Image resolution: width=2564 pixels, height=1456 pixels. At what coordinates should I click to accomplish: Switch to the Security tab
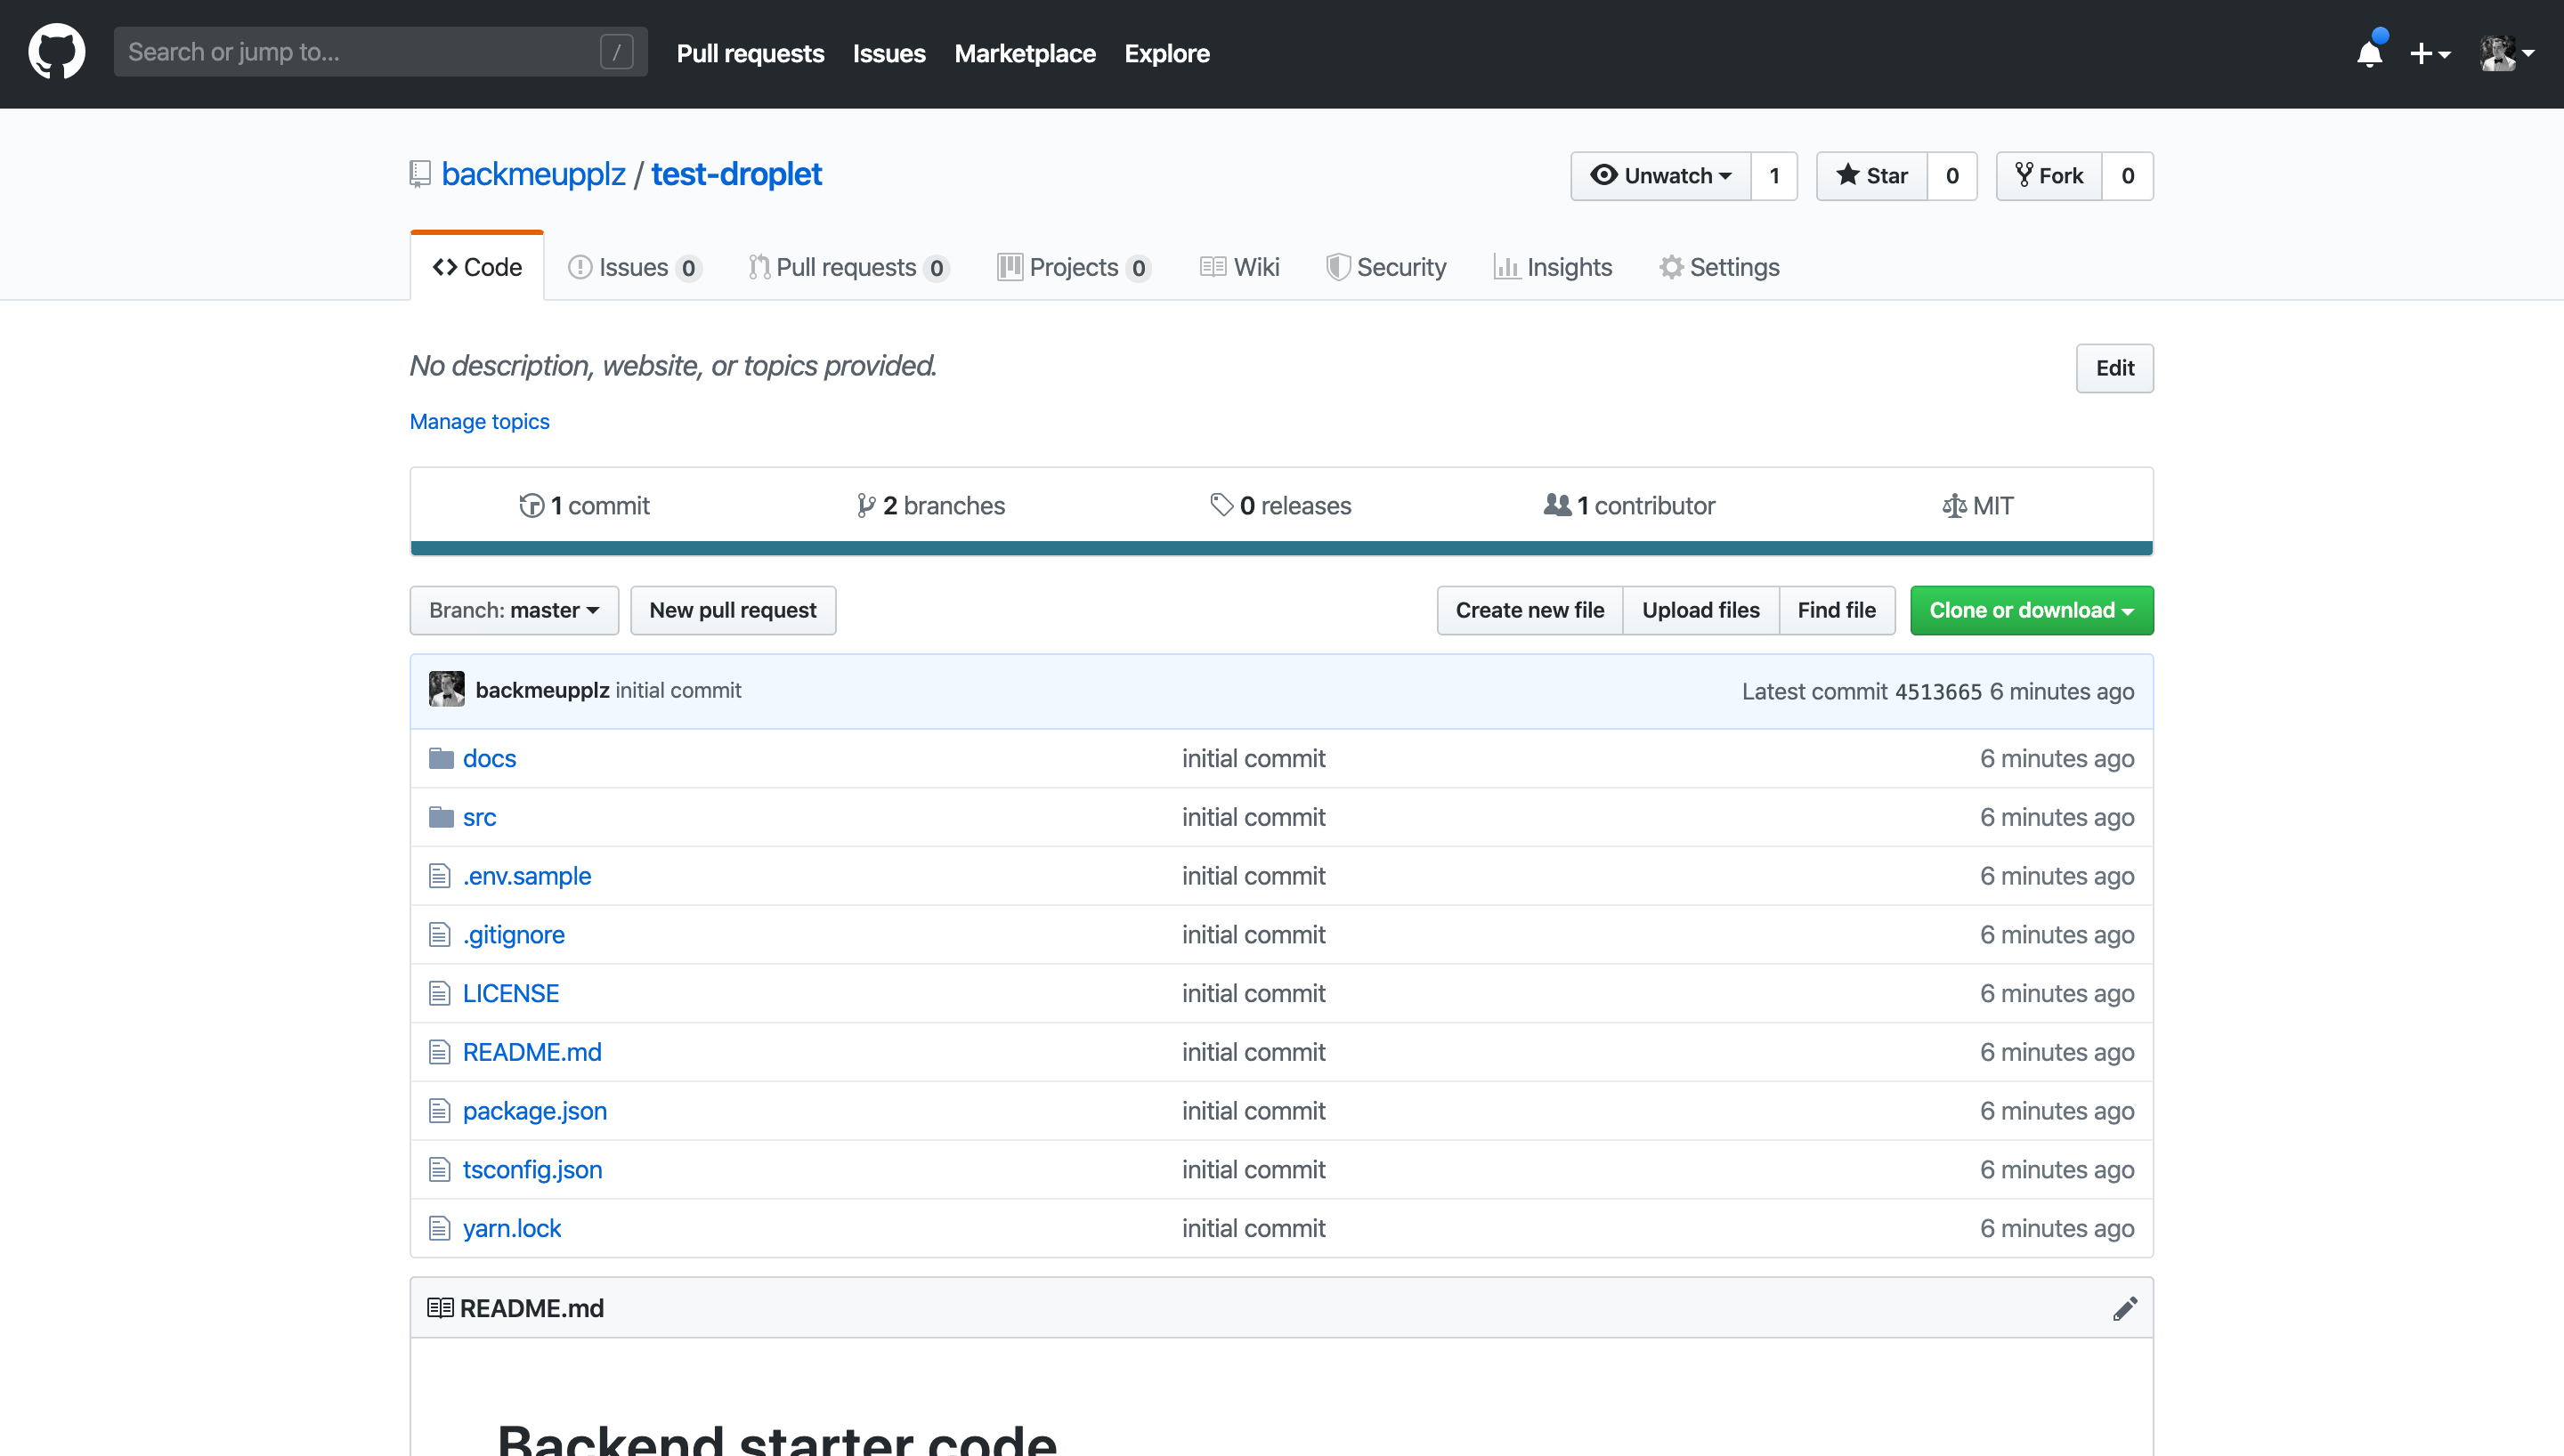(1386, 267)
